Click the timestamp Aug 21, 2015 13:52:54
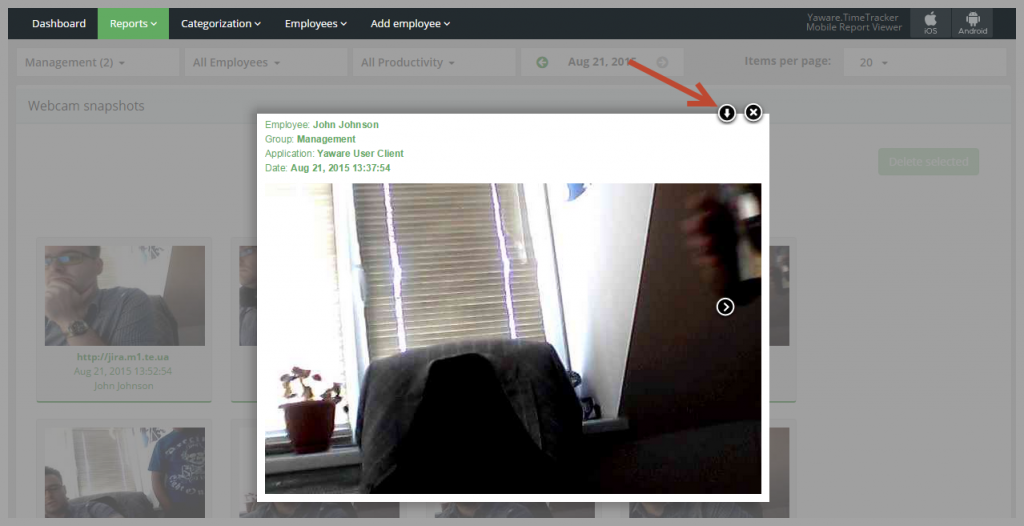 124,371
